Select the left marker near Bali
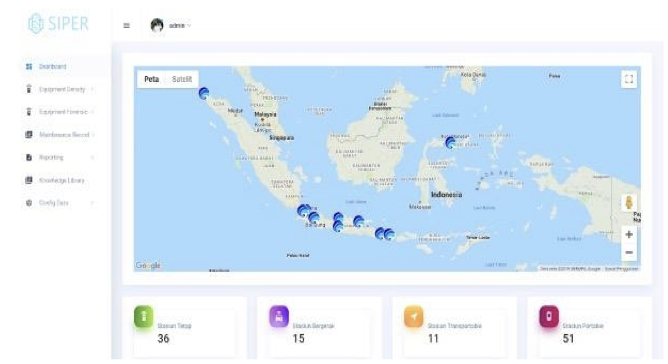 click(380, 233)
